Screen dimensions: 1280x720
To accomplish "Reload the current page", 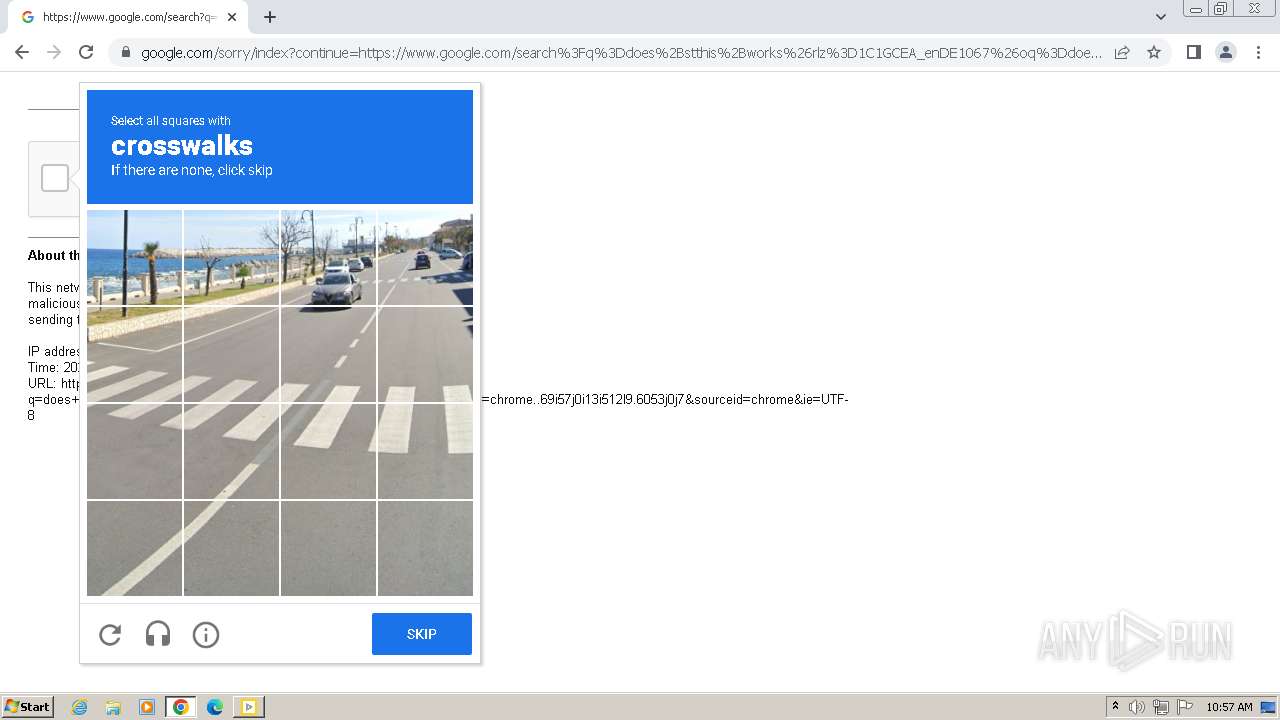I will pyautogui.click(x=86, y=52).
